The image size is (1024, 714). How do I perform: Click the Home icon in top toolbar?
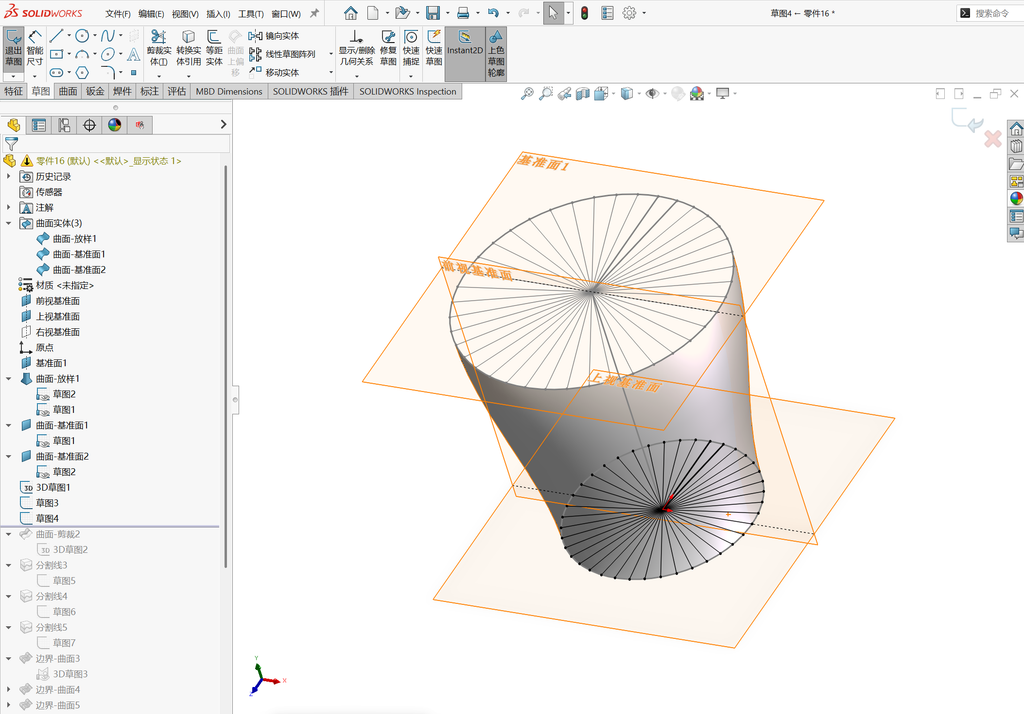pos(351,13)
